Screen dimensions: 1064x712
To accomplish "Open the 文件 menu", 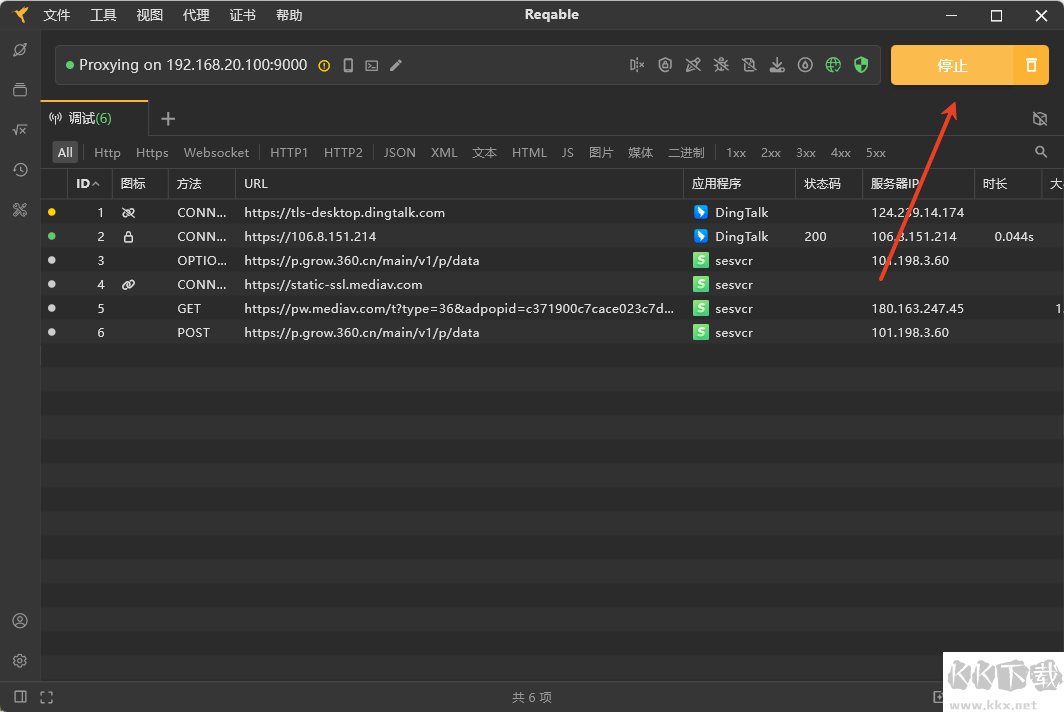I will point(57,15).
